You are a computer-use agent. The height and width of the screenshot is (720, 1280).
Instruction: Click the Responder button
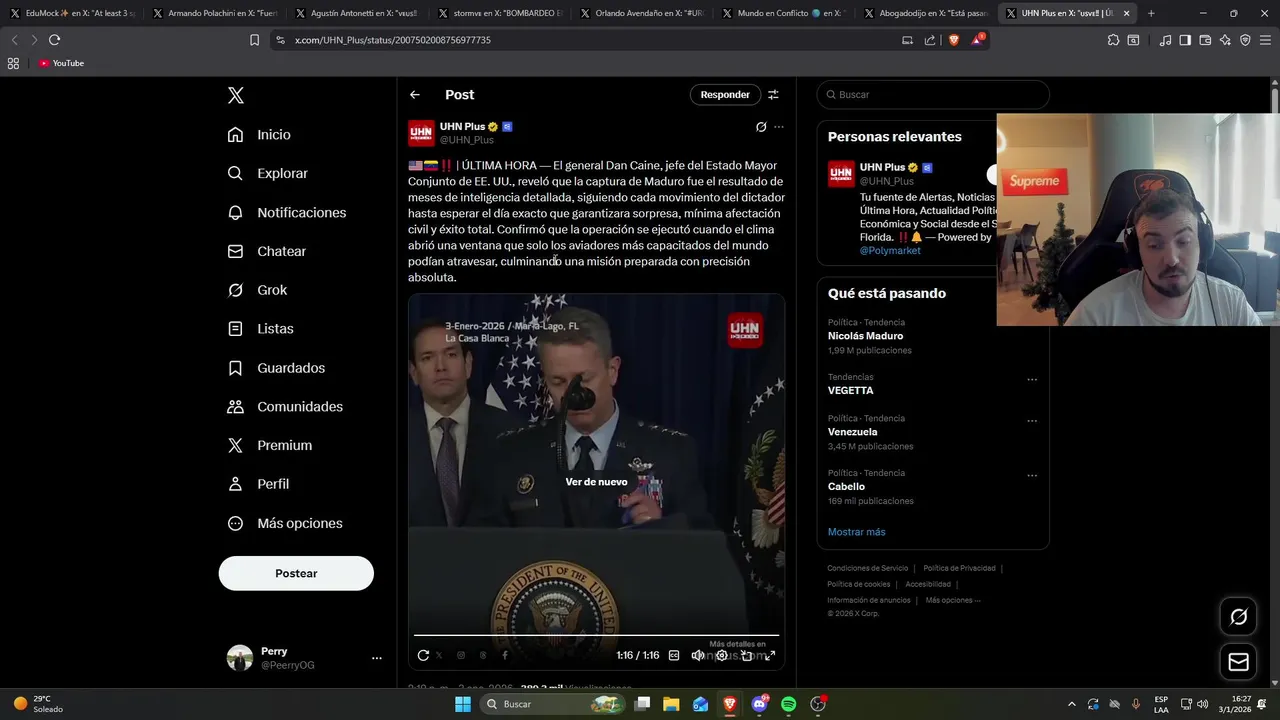click(725, 95)
